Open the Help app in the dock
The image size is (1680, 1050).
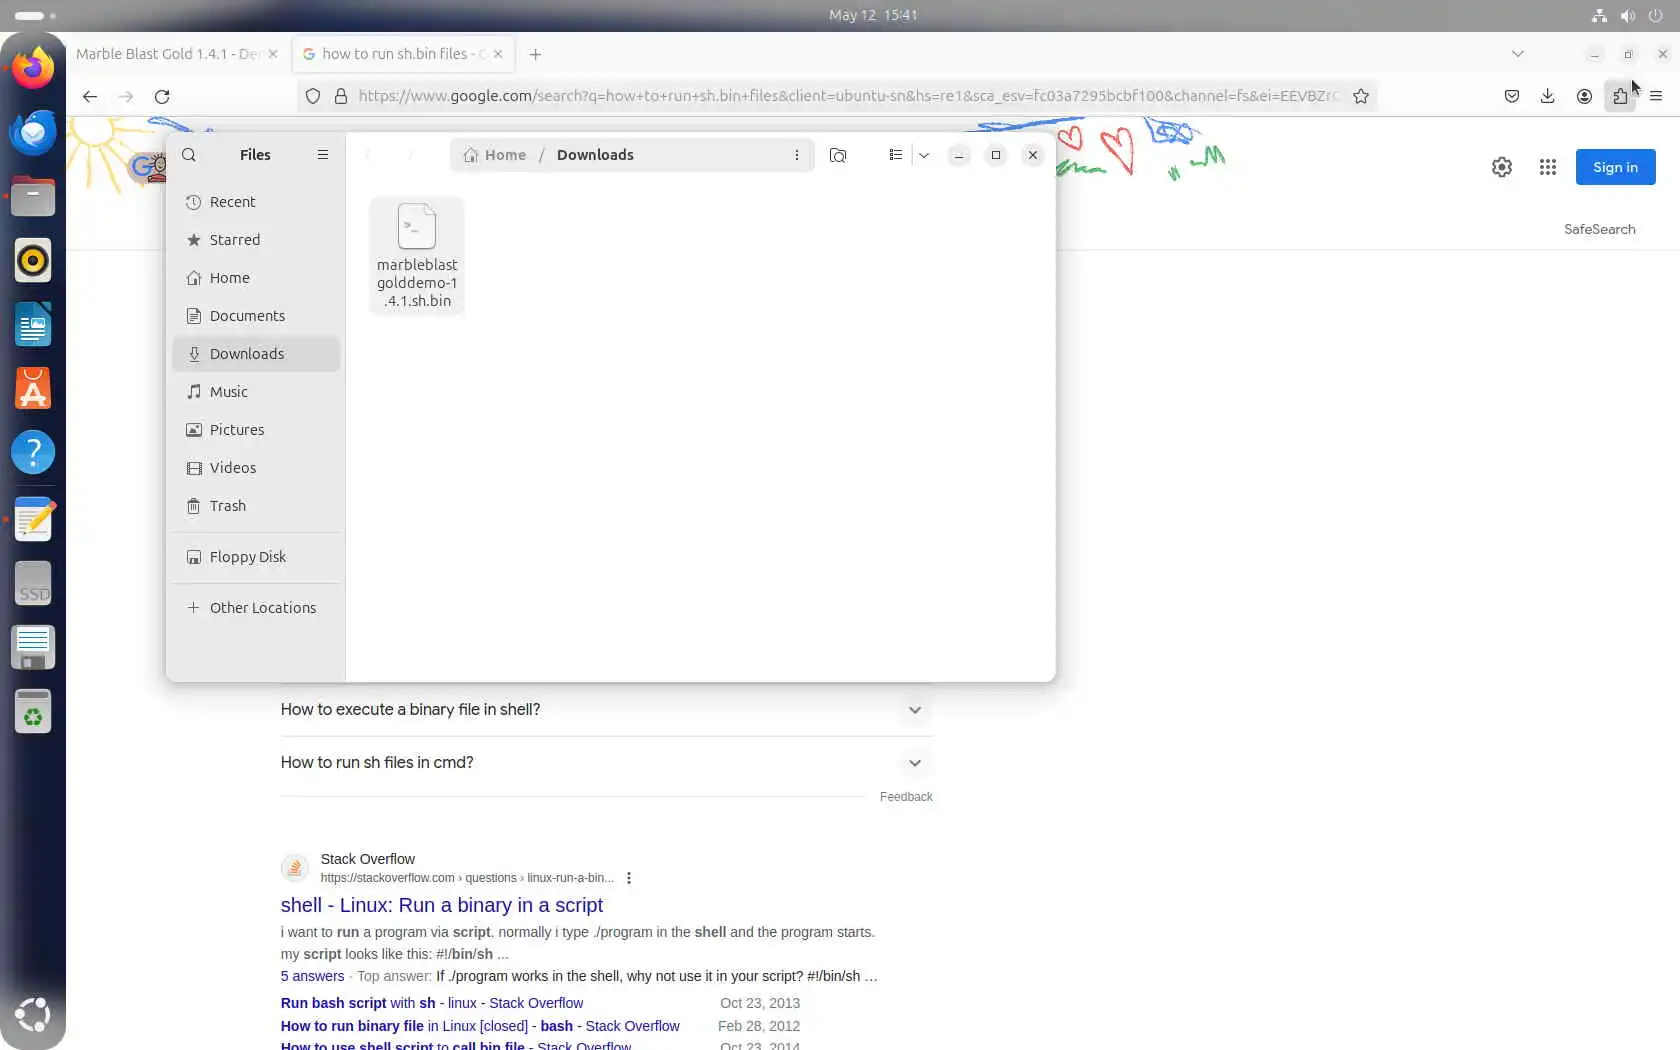pyautogui.click(x=33, y=452)
